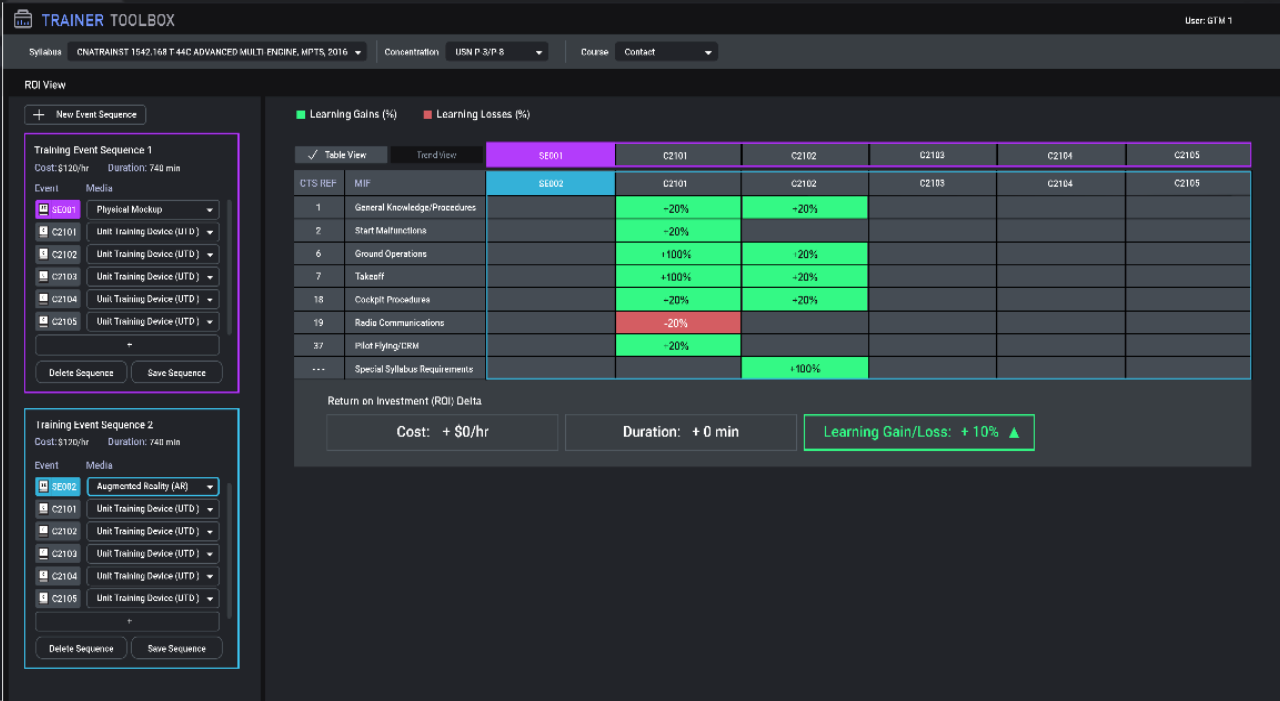Switch to Trend View
Image resolution: width=1280 pixels, height=701 pixels.
[x=436, y=155]
